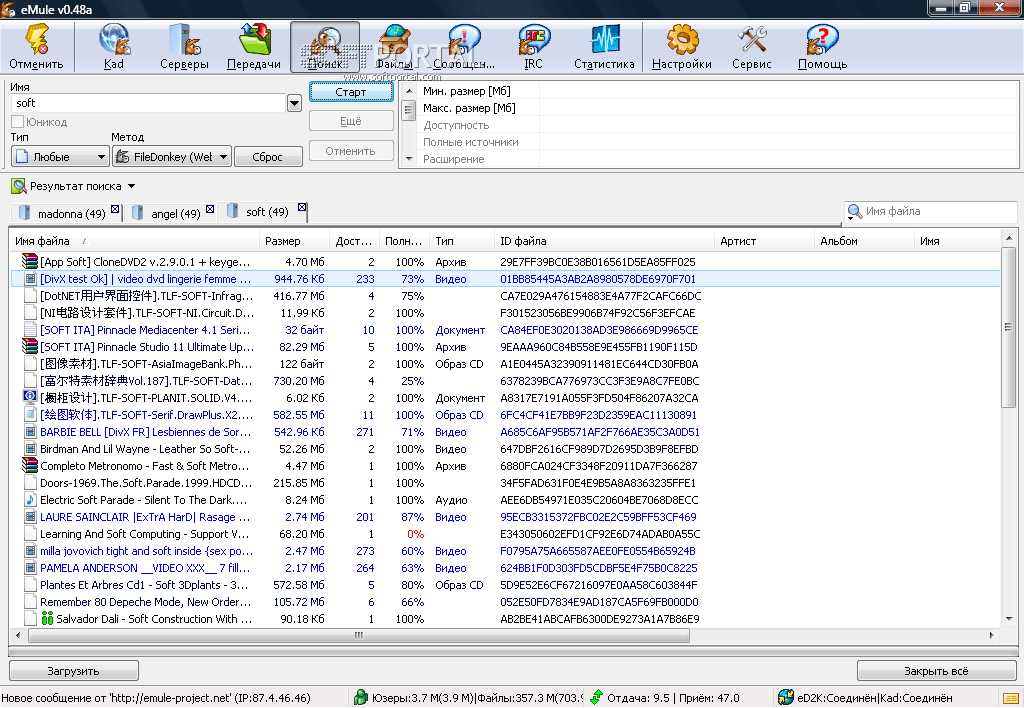Image resolution: width=1024 pixels, height=708 pixels.
Task: Select the Birdman And Lil Wayne result
Action: coord(505,449)
